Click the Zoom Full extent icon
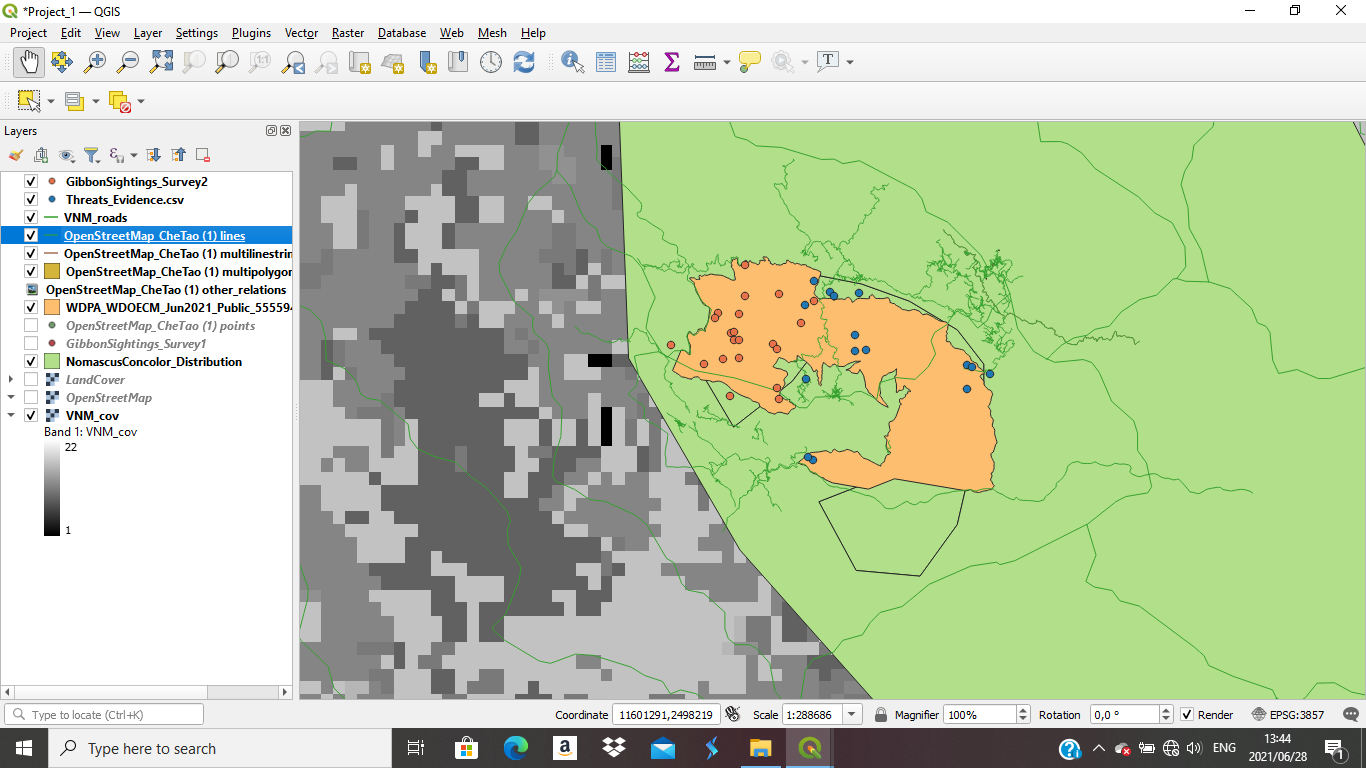The width and height of the screenshot is (1366, 768). click(161, 62)
